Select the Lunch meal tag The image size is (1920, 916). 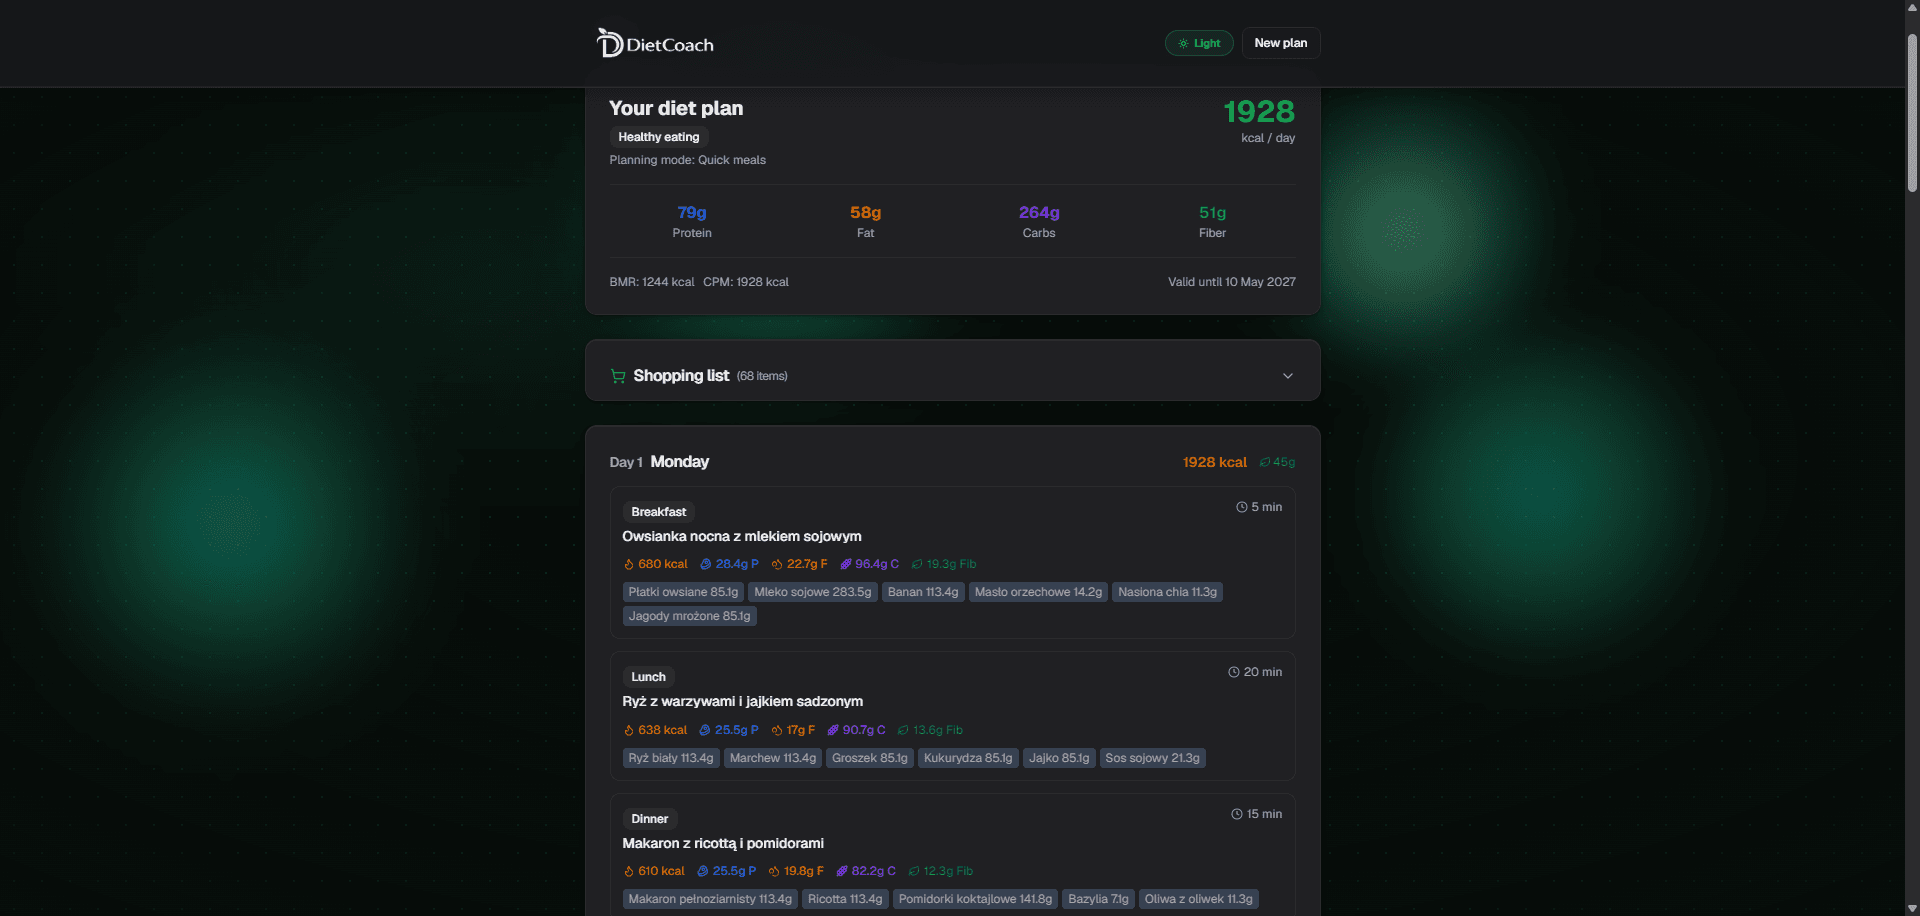tap(648, 677)
